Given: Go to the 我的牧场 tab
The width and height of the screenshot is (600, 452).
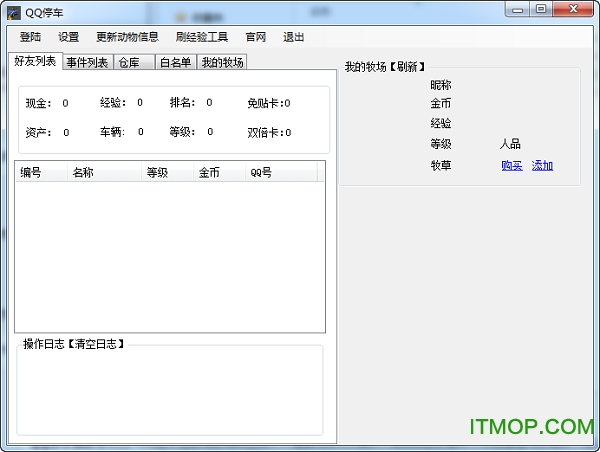Looking at the screenshot, I should [222, 63].
